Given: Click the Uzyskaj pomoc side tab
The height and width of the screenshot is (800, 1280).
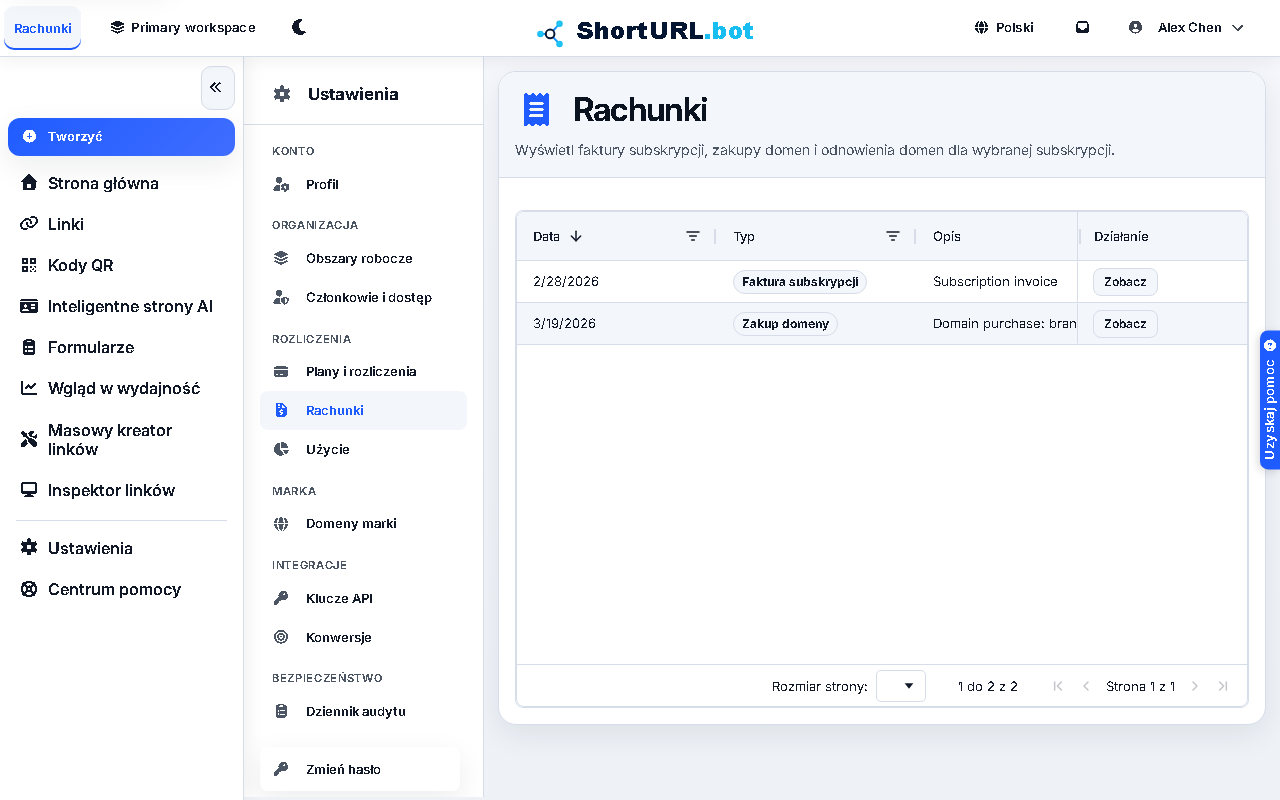Looking at the screenshot, I should pos(1270,400).
